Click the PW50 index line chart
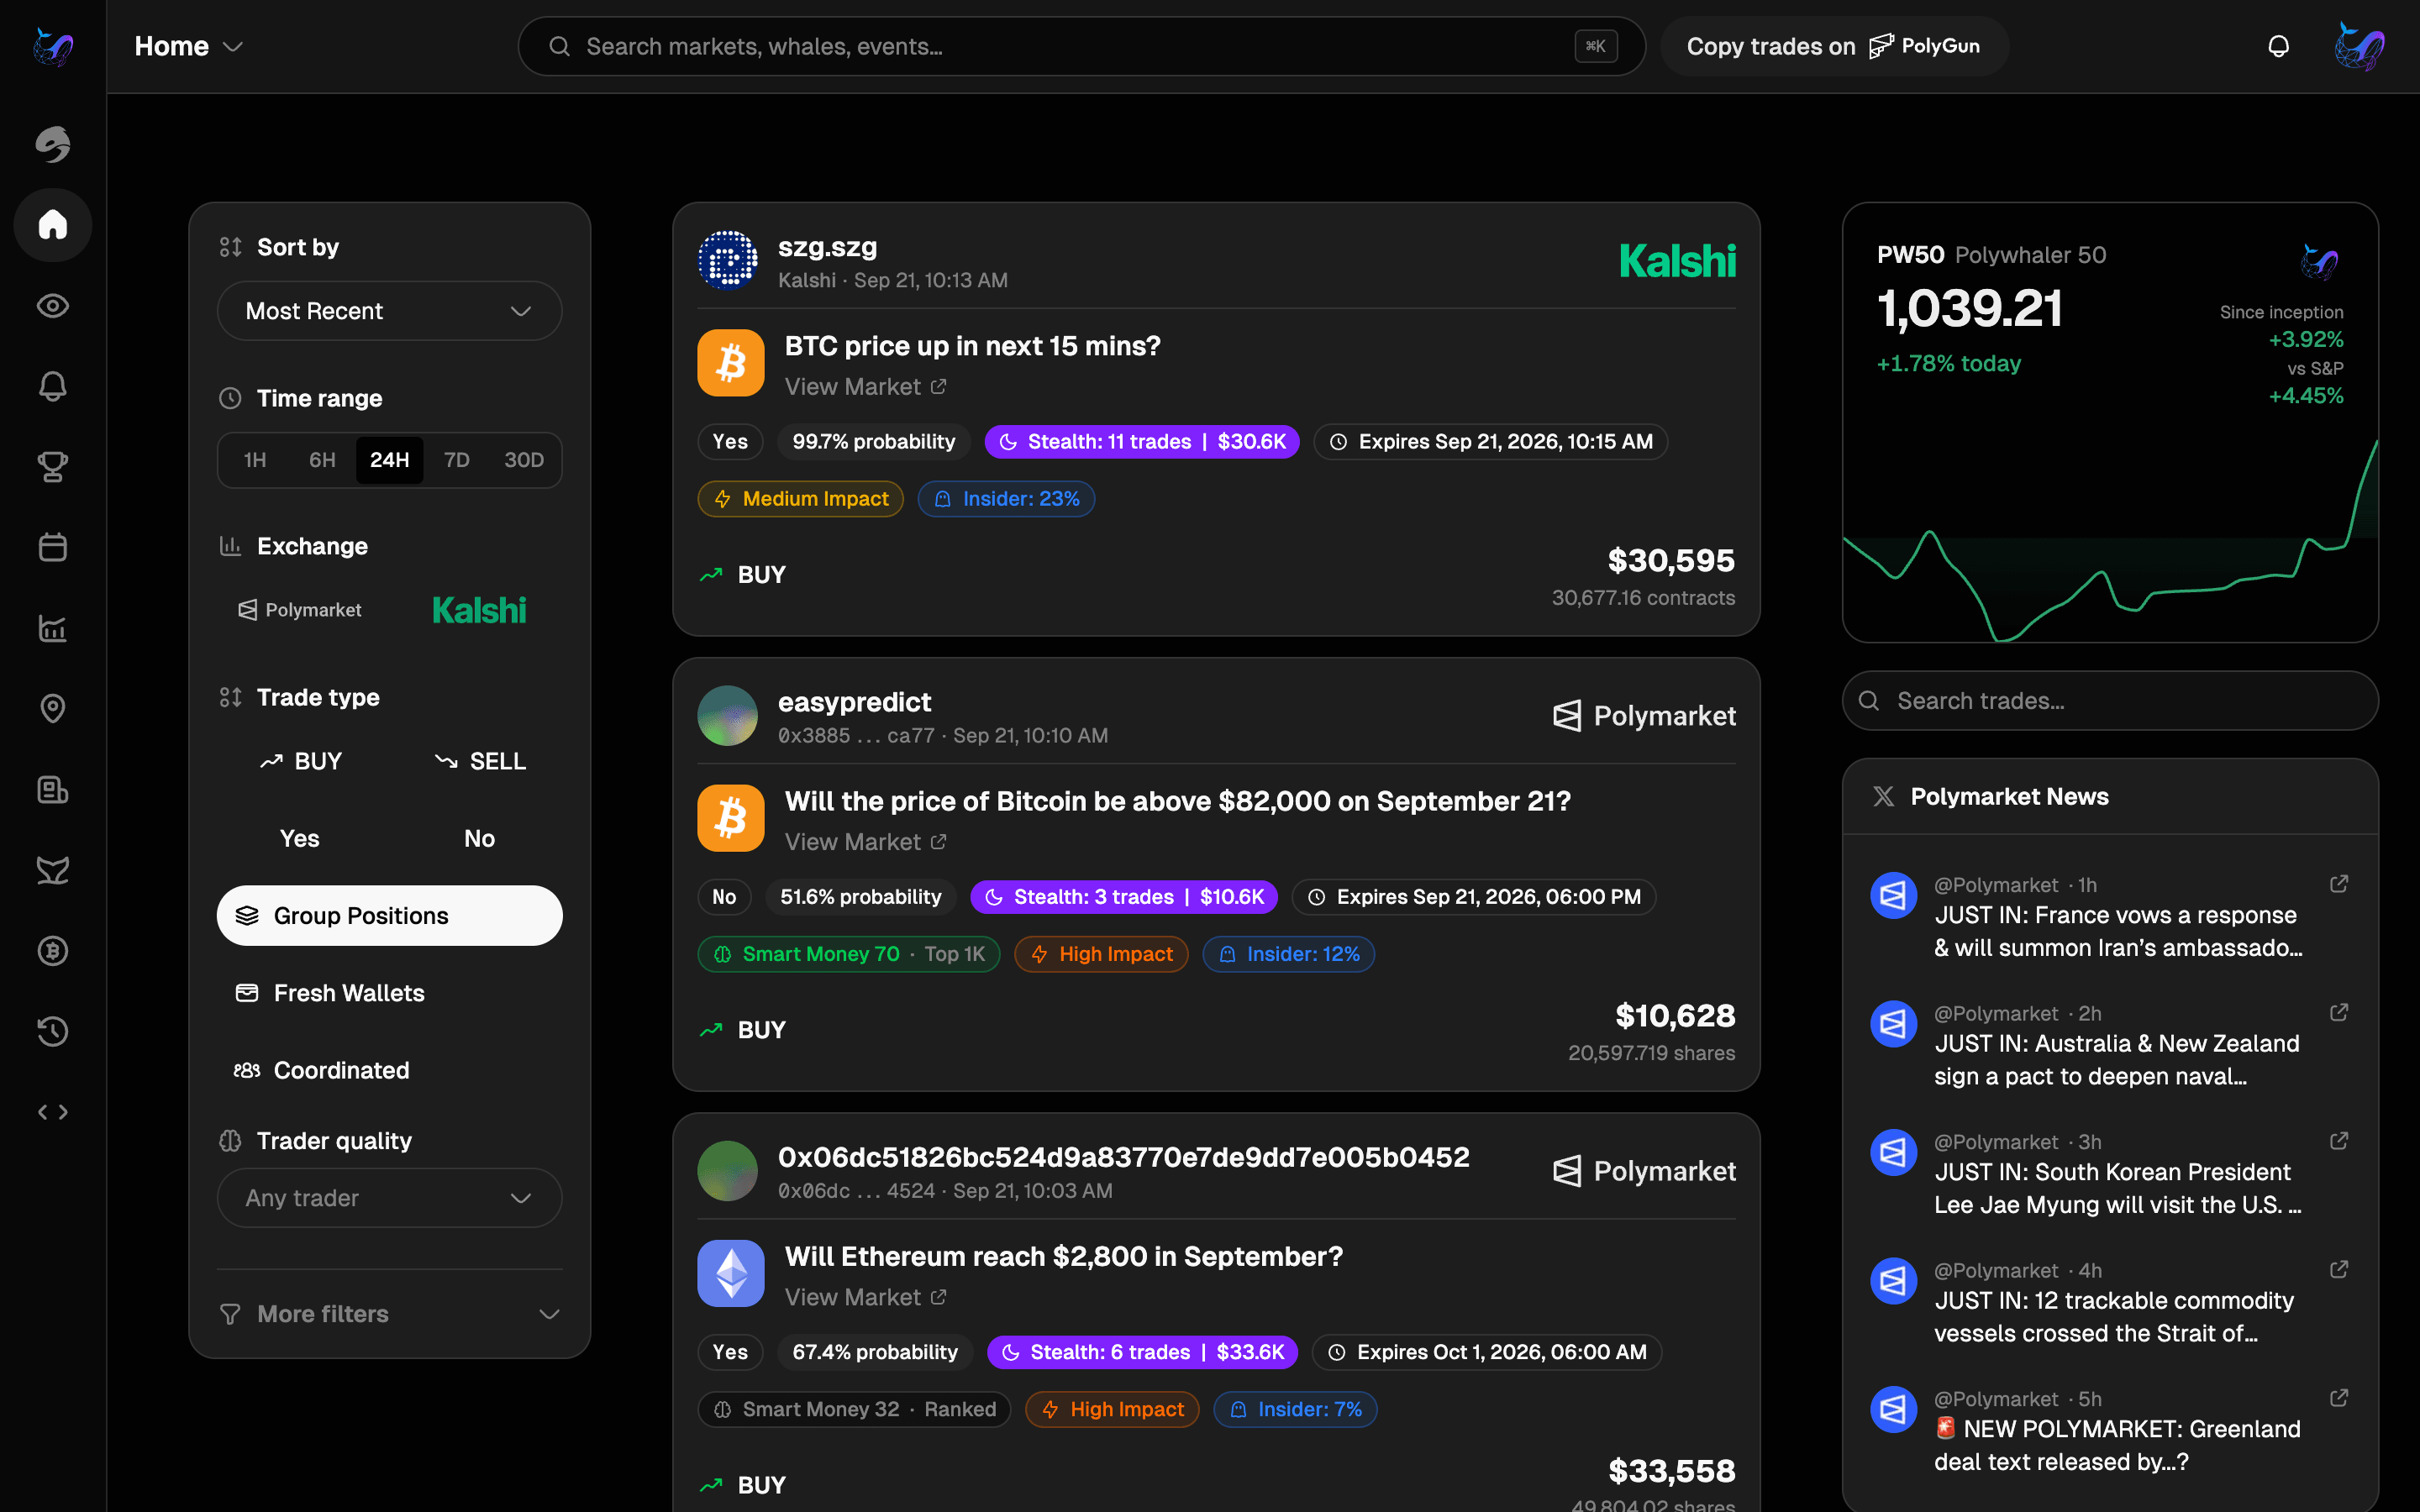The height and width of the screenshot is (1512, 2420). (2110, 540)
